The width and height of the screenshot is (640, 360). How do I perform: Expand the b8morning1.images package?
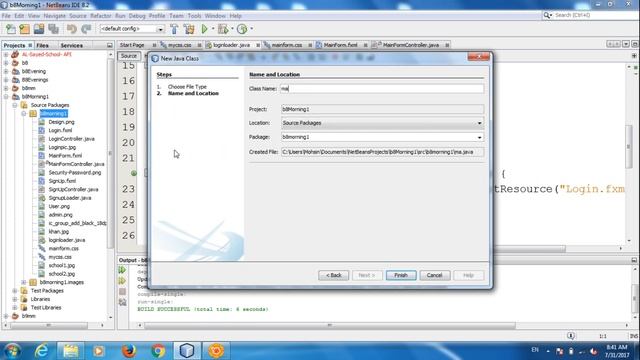24,282
